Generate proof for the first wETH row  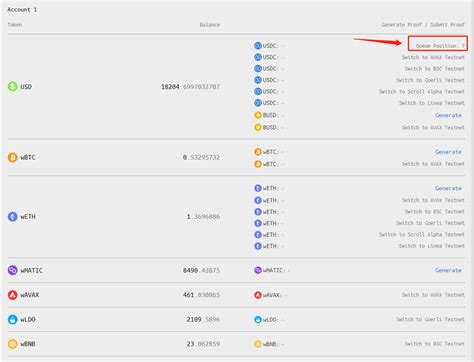pyautogui.click(x=448, y=188)
